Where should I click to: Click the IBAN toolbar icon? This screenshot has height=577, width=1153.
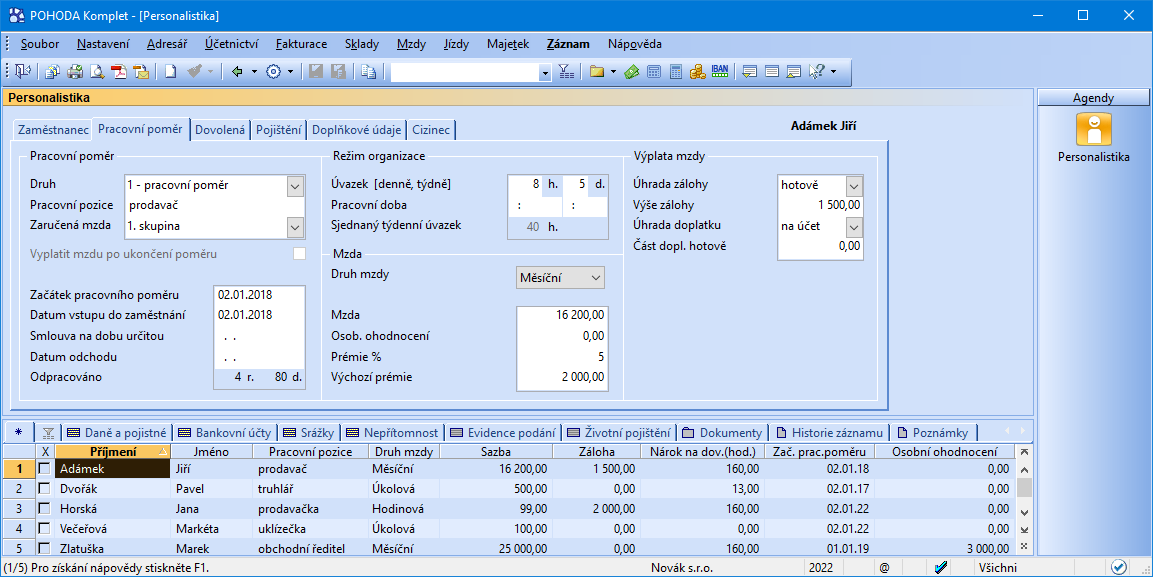click(719, 71)
